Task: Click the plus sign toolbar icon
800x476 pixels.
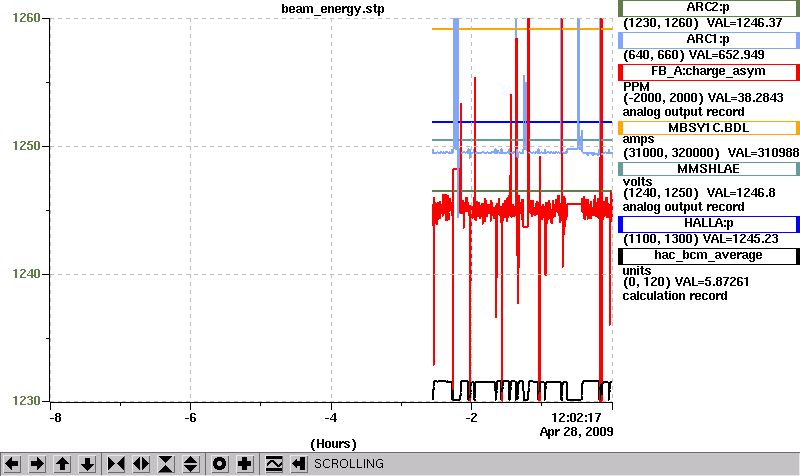Action: pos(244,464)
